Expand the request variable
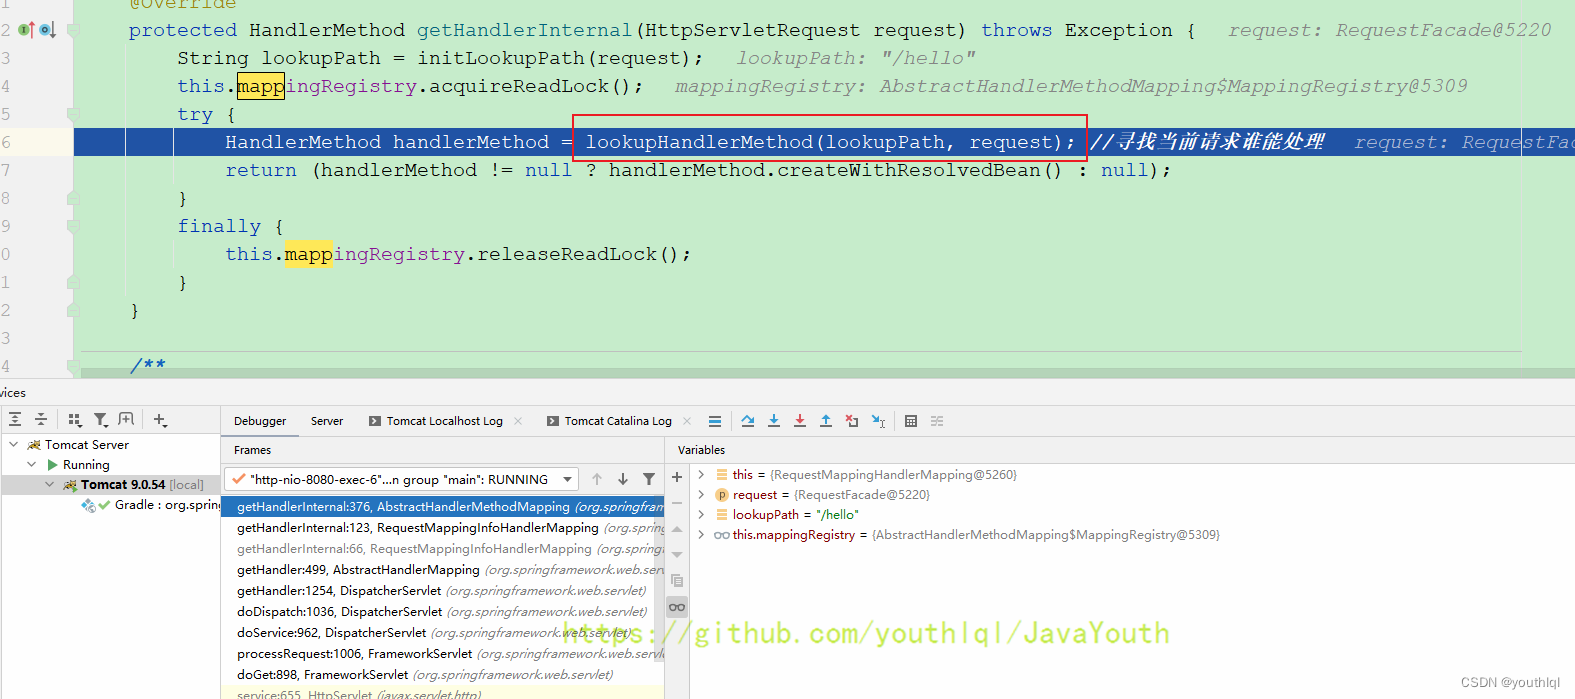 pyautogui.click(x=701, y=494)
